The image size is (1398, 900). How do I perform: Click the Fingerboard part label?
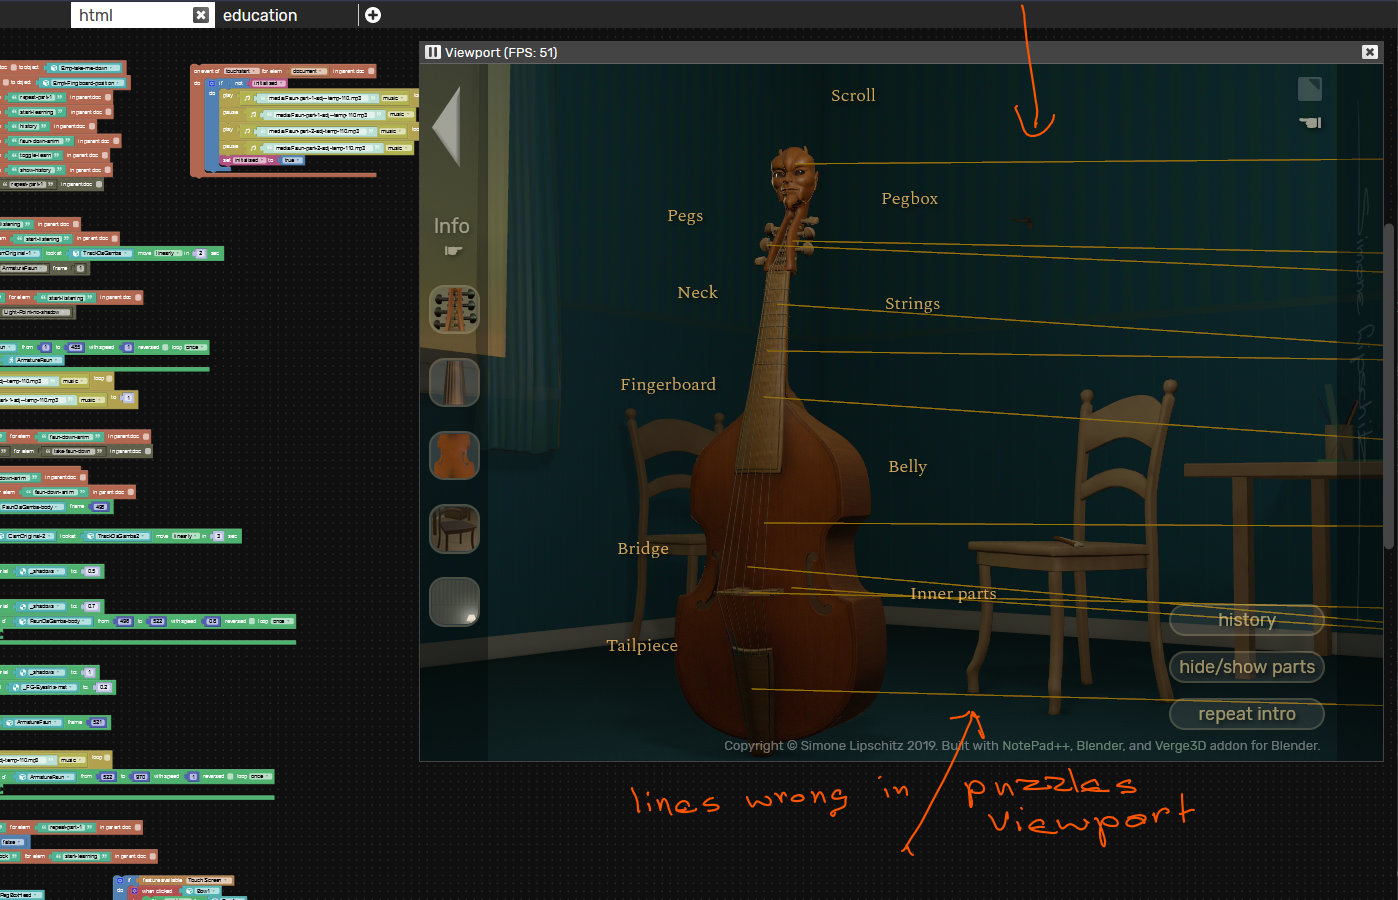tap(668, 384)
